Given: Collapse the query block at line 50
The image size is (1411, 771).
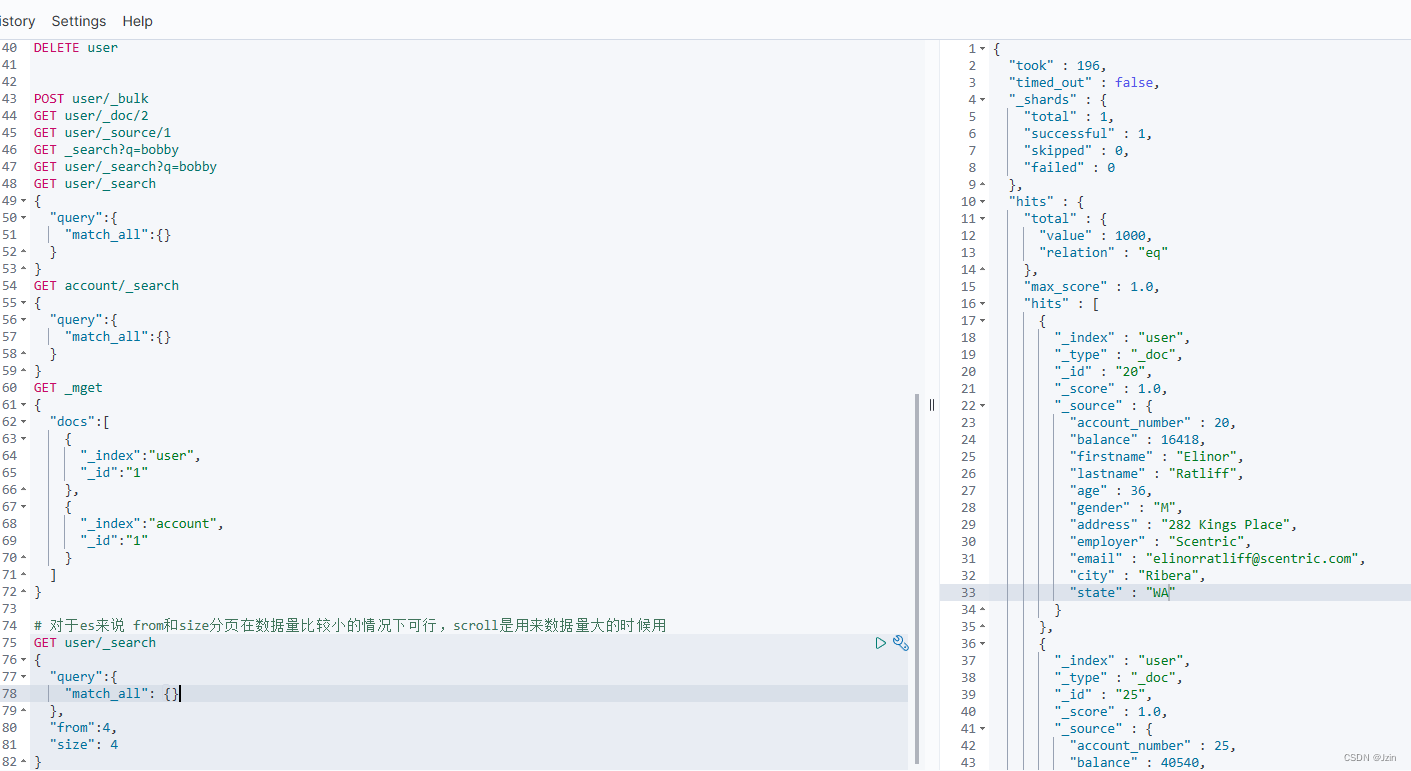Looking at the screenshot, I should [x=24, y=218].
